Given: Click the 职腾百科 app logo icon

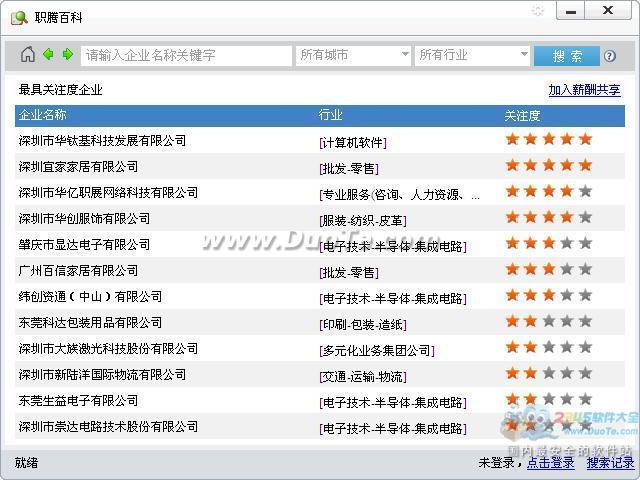Looking at the screenshot, I should pyautogui.click(x=19, y=16).
